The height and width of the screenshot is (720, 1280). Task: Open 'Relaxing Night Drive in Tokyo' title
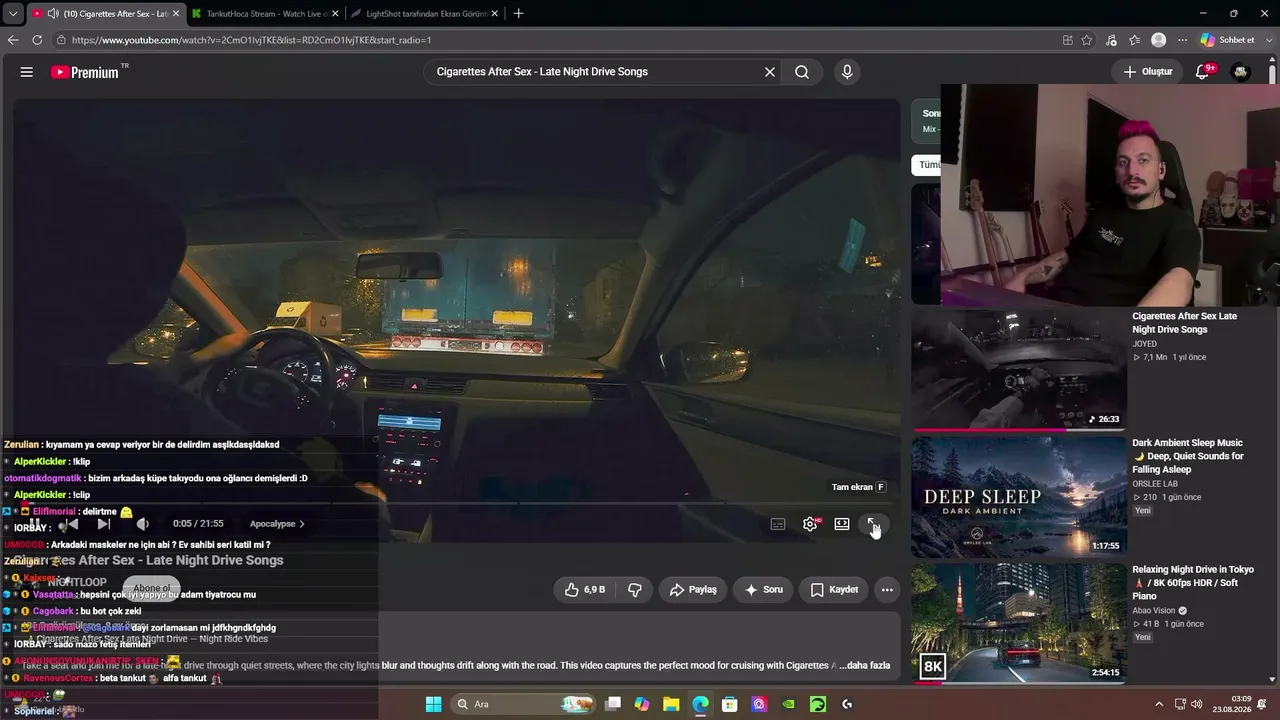click(1192, 583)
